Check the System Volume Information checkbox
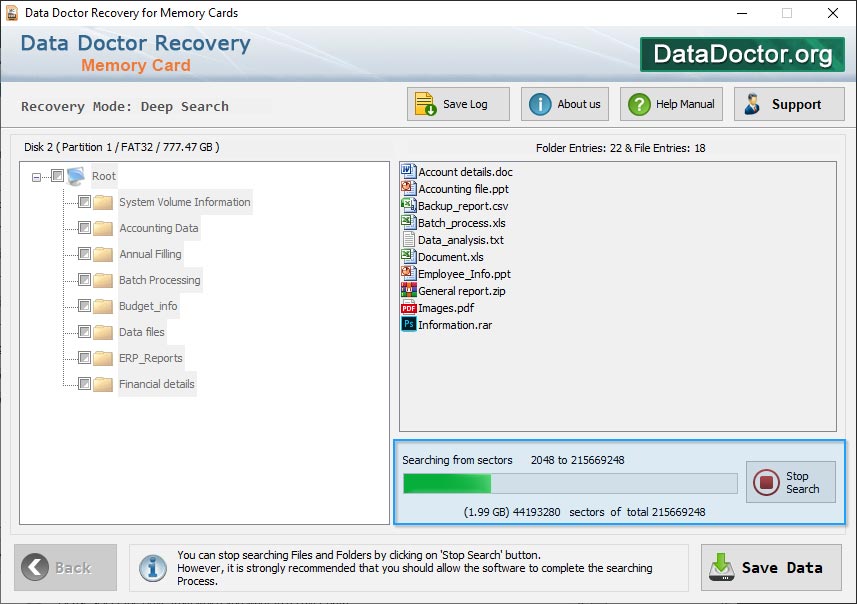This screenshot has width=857, height=604. pos(84,202)
